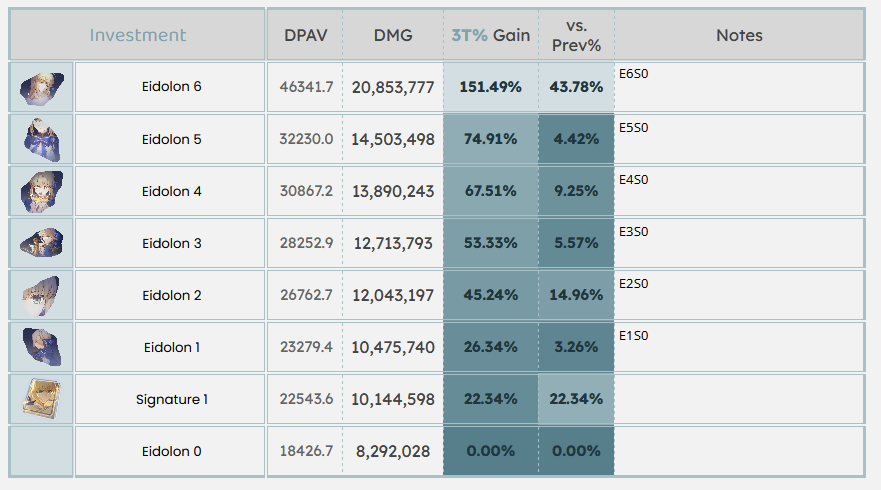This screenshot has width=881, height=490.
Task: Click the Eidolon 3 row icon
Action: (x=42, y=243)
